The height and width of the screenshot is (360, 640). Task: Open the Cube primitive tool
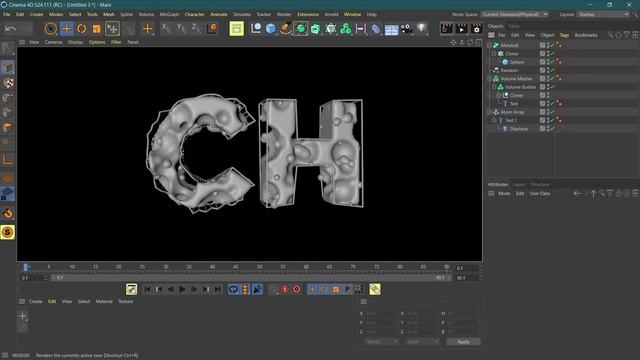(x=270, y=29)
